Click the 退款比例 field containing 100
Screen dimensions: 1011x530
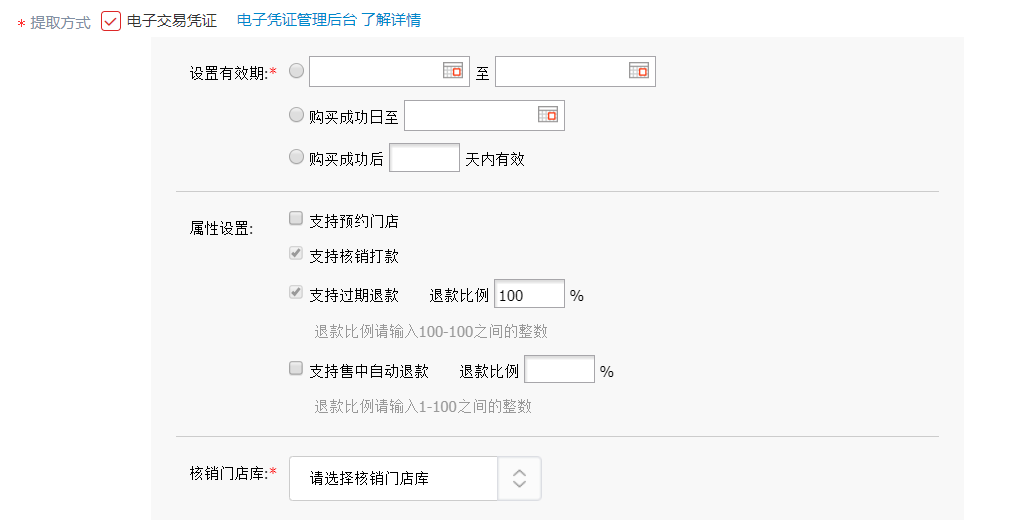click(x=529, y=293)
